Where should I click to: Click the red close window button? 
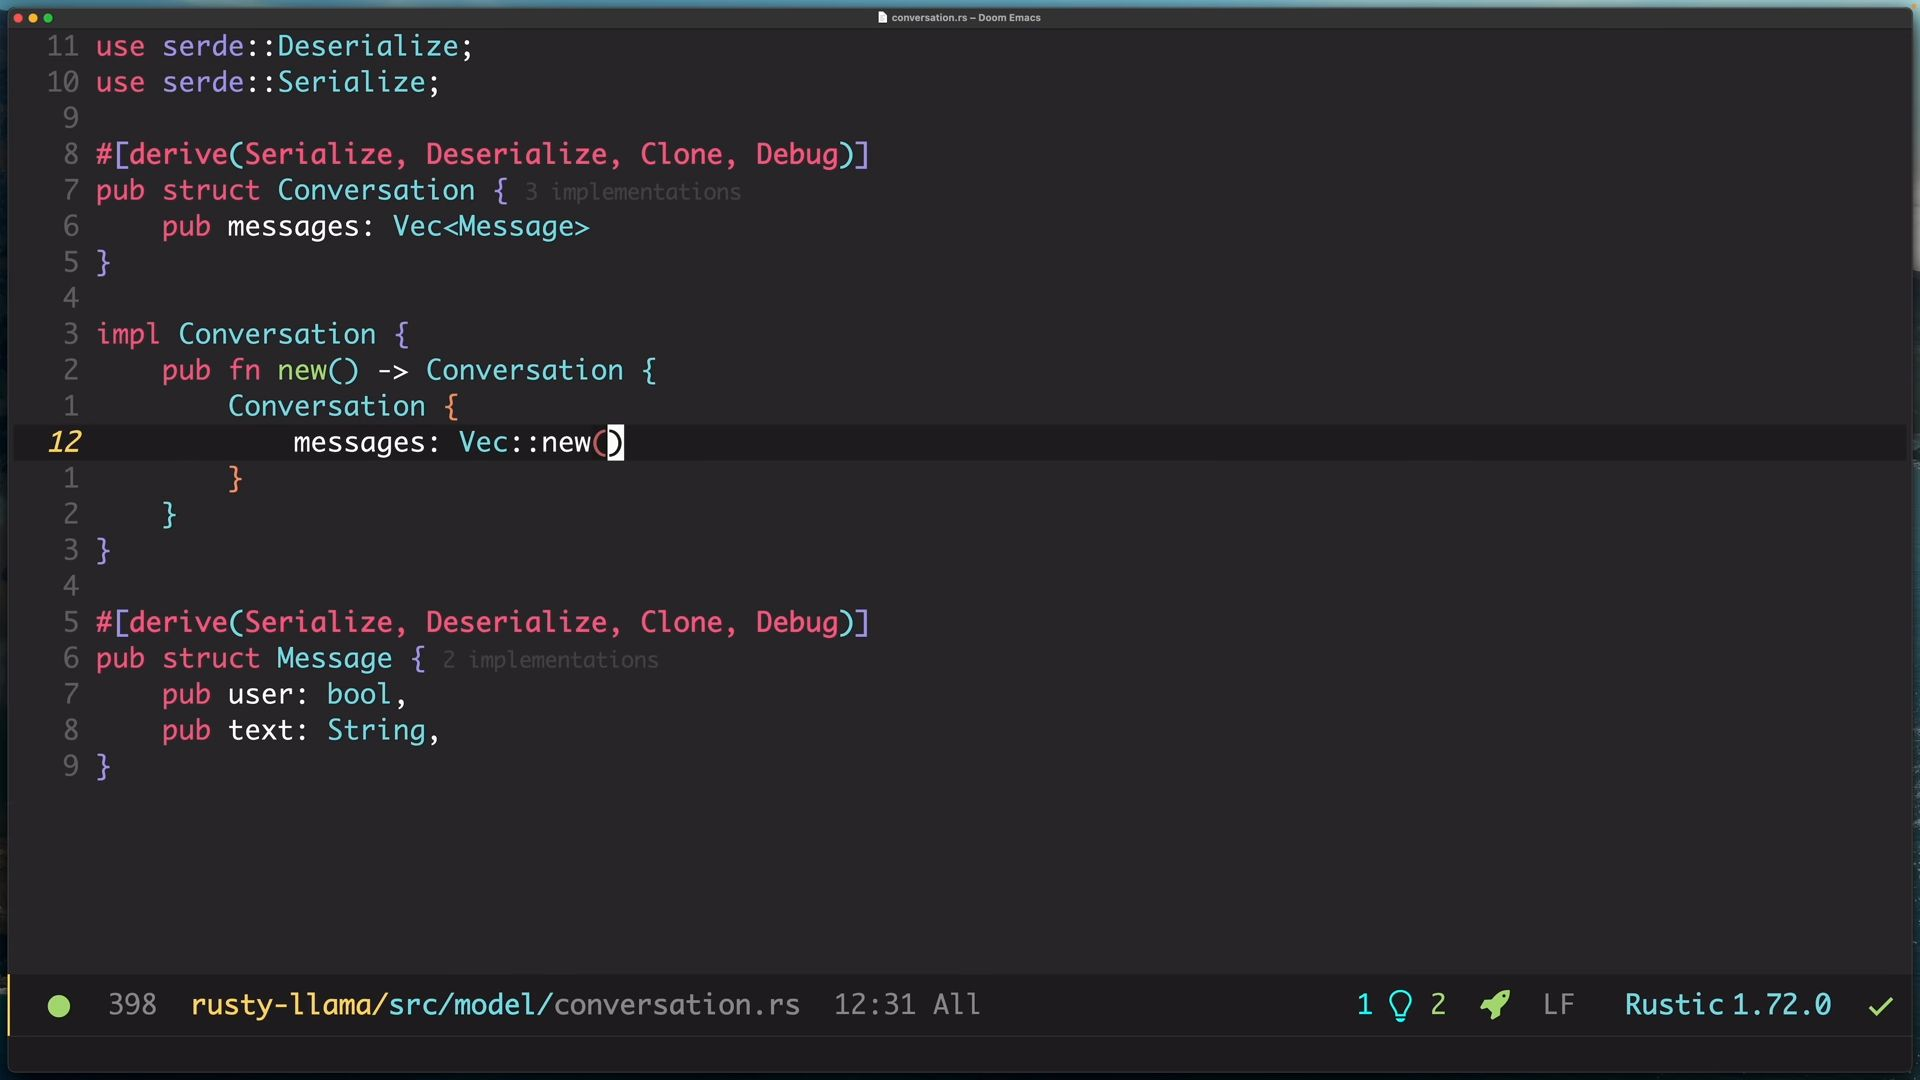18,18
